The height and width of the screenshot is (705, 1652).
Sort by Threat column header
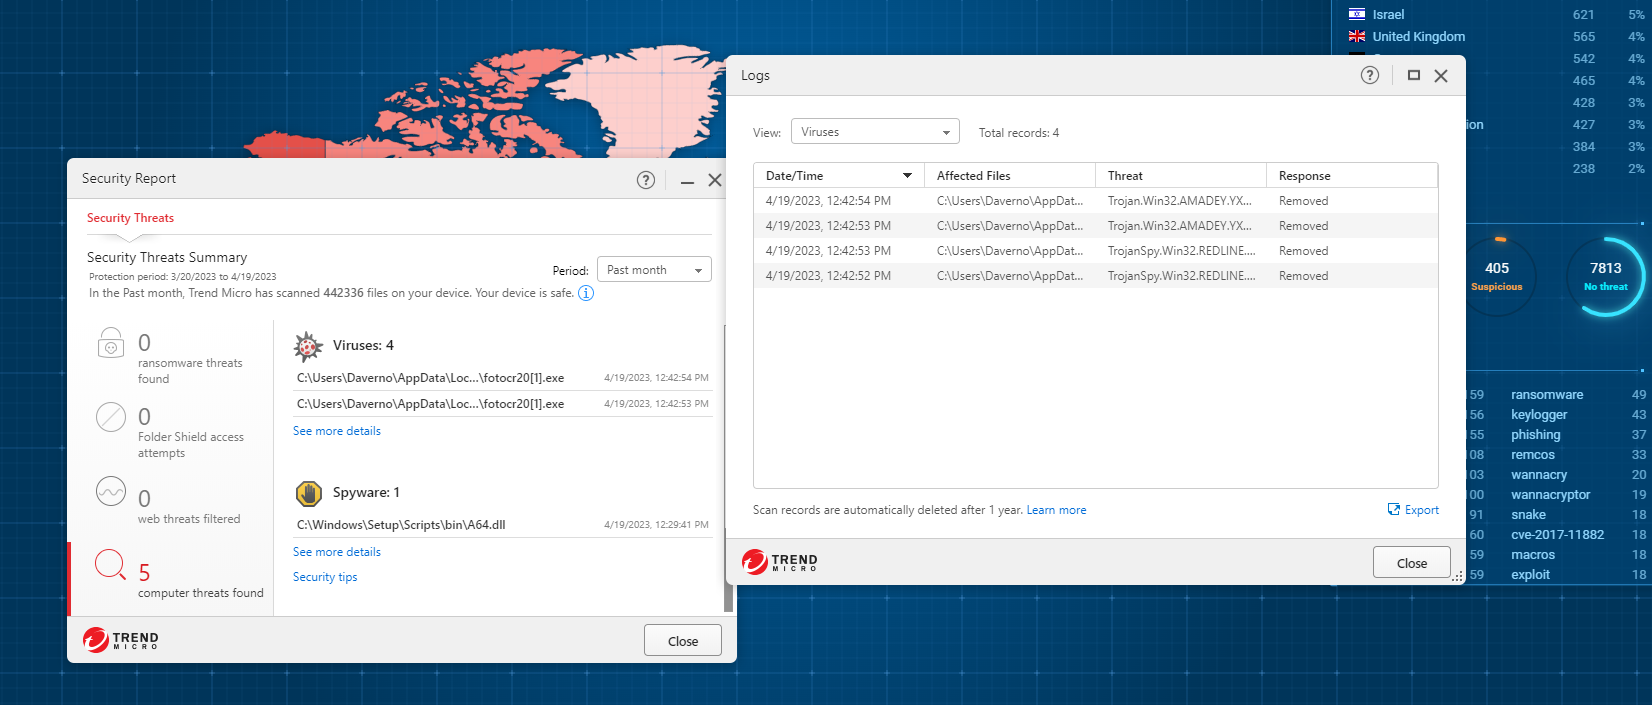coord(1181,176)
